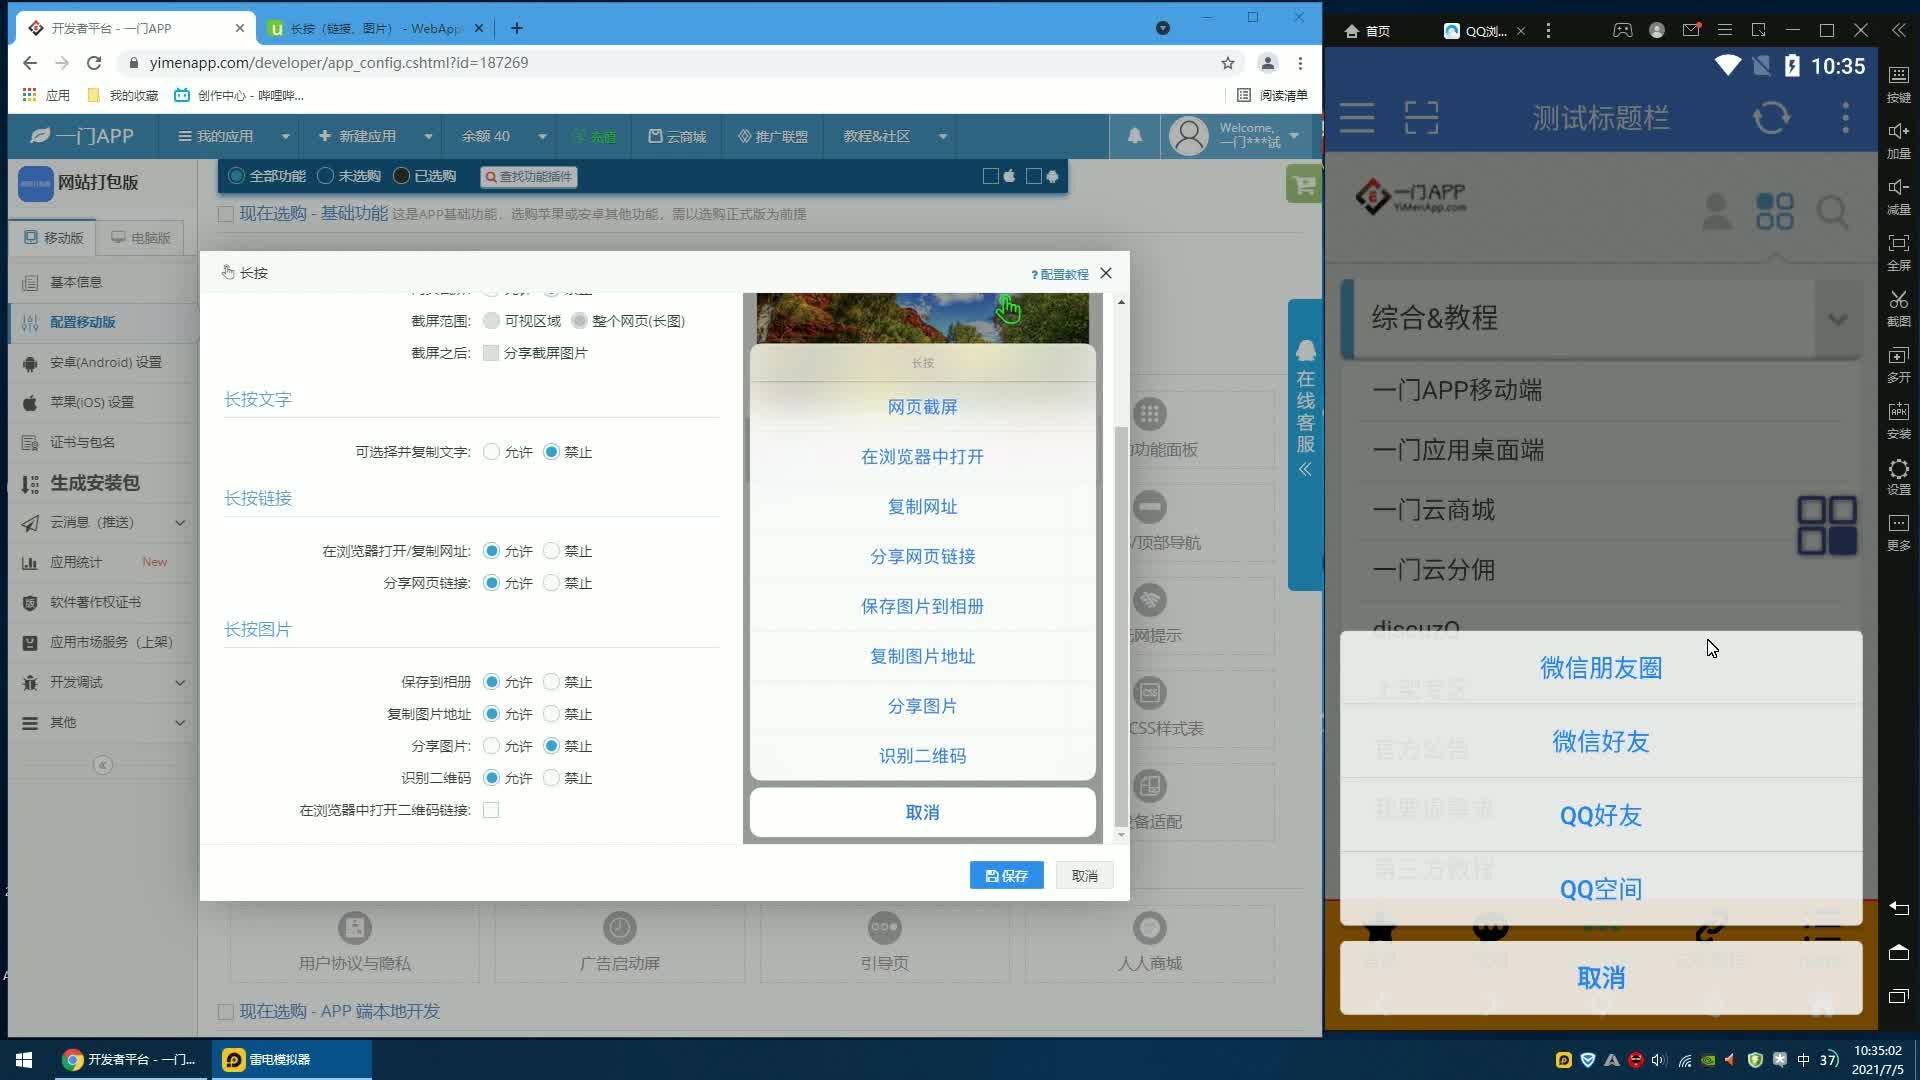
Task: Allow selecting and copying long-press text
Action: [x=491, y=452]
